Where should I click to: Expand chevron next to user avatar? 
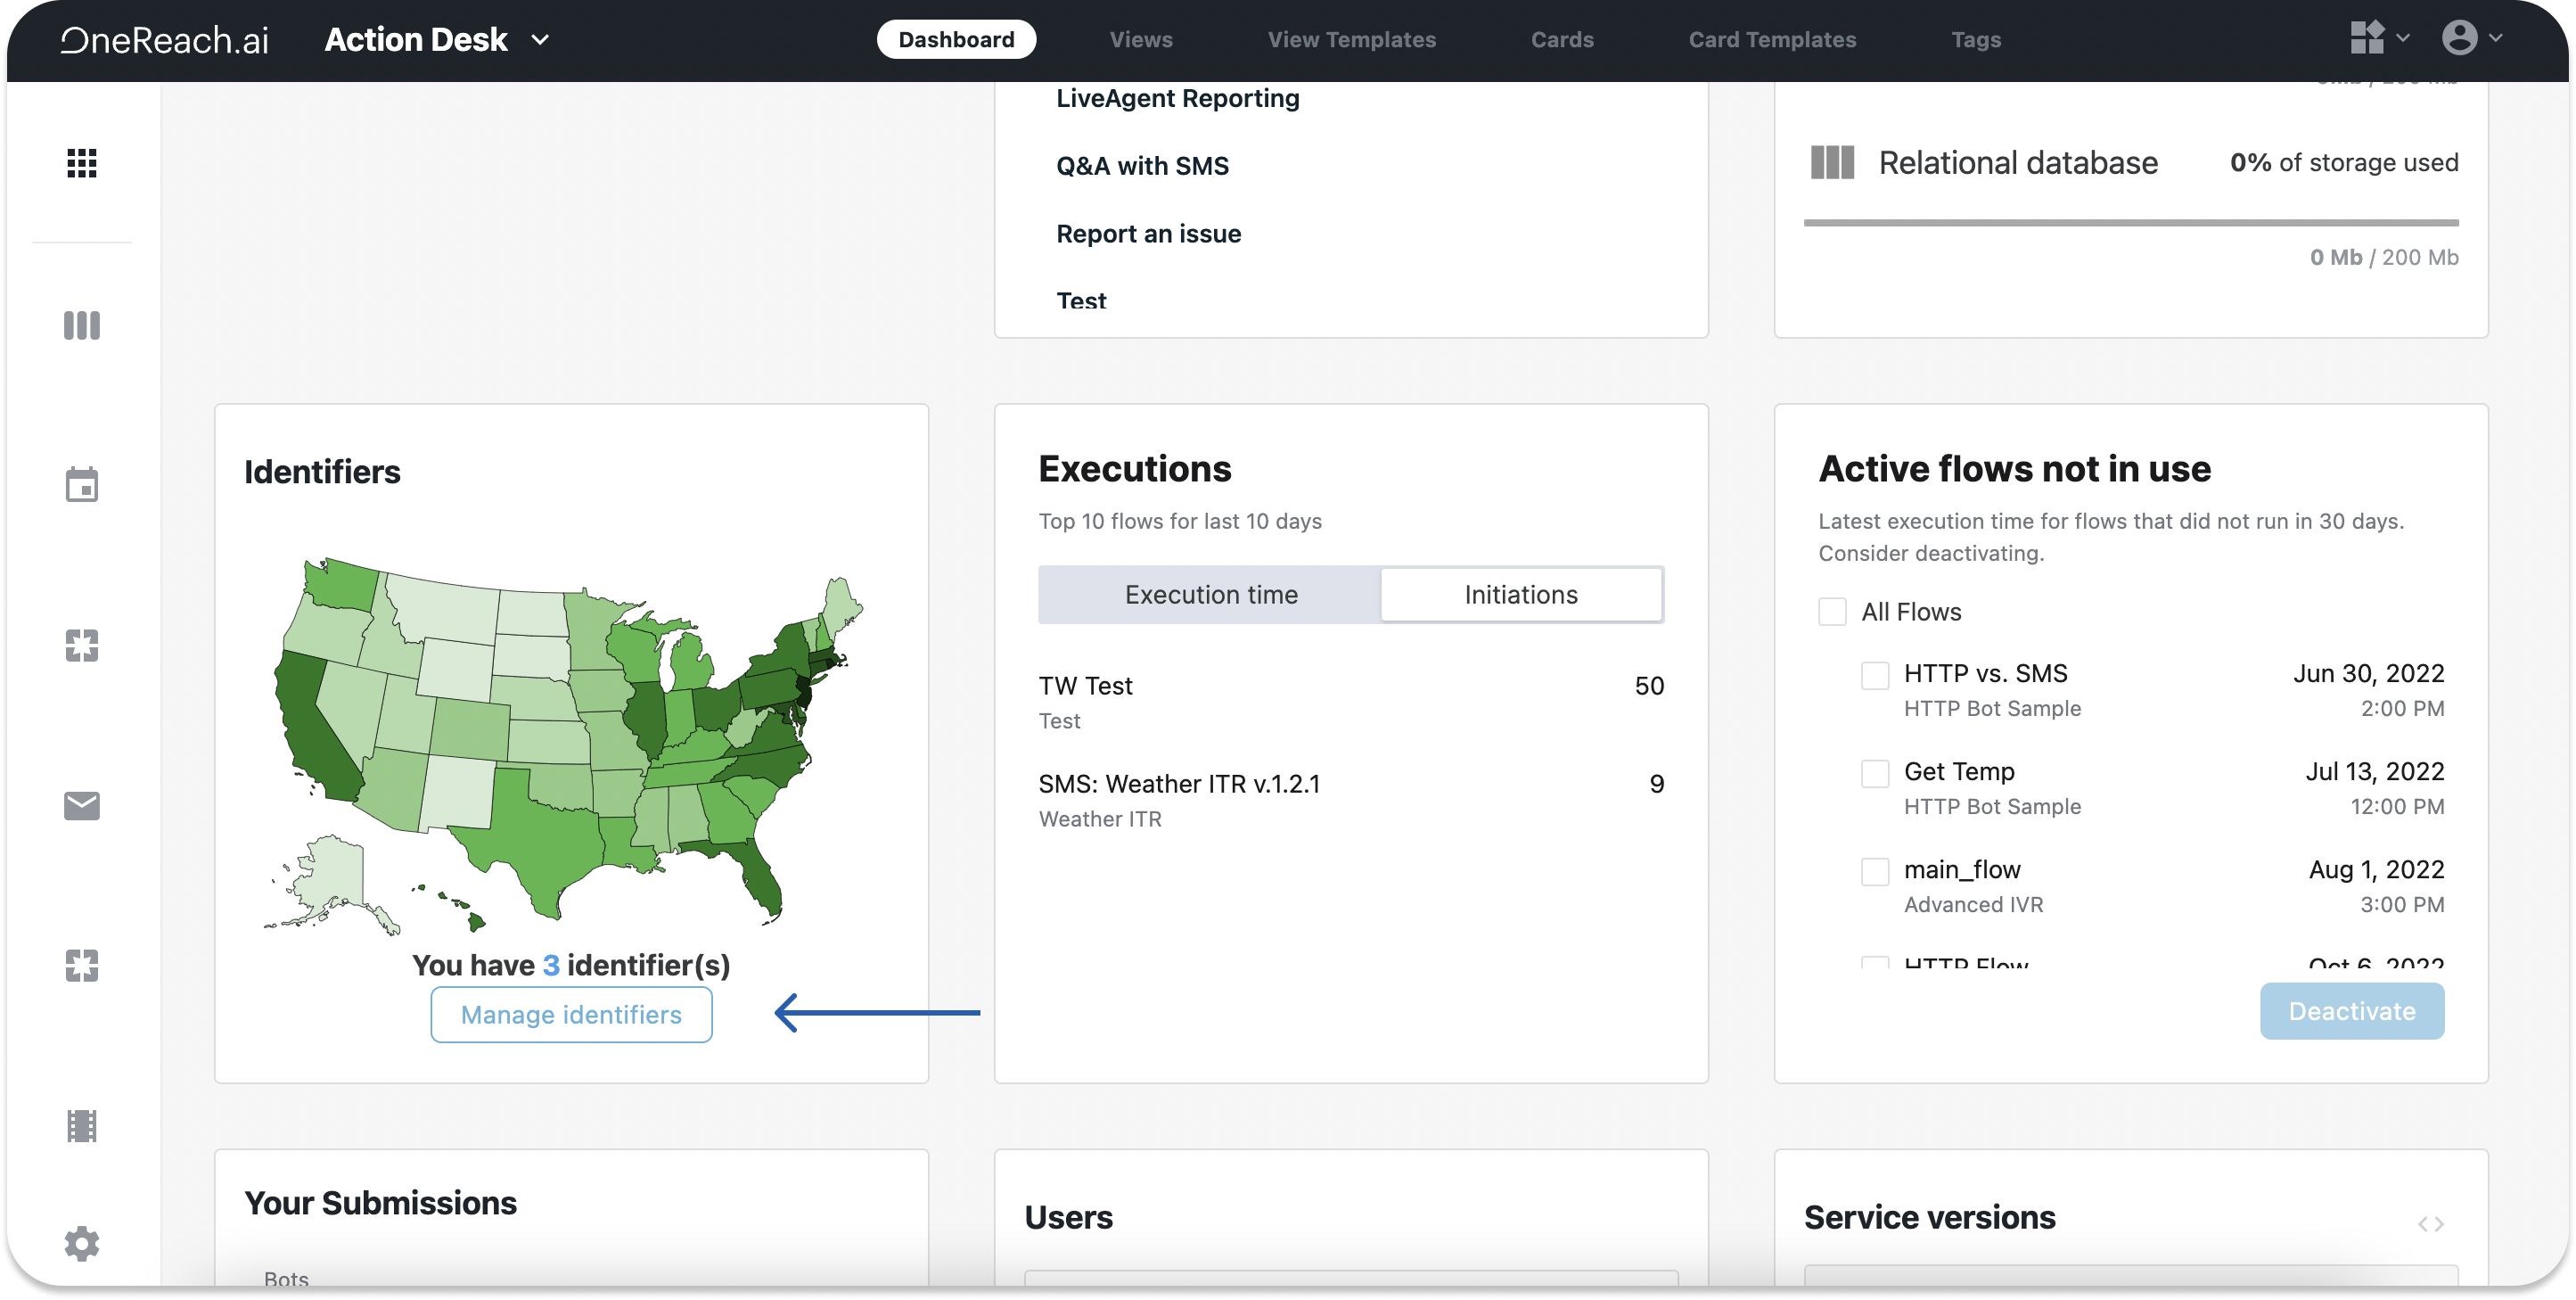[x=2496, y=38]
